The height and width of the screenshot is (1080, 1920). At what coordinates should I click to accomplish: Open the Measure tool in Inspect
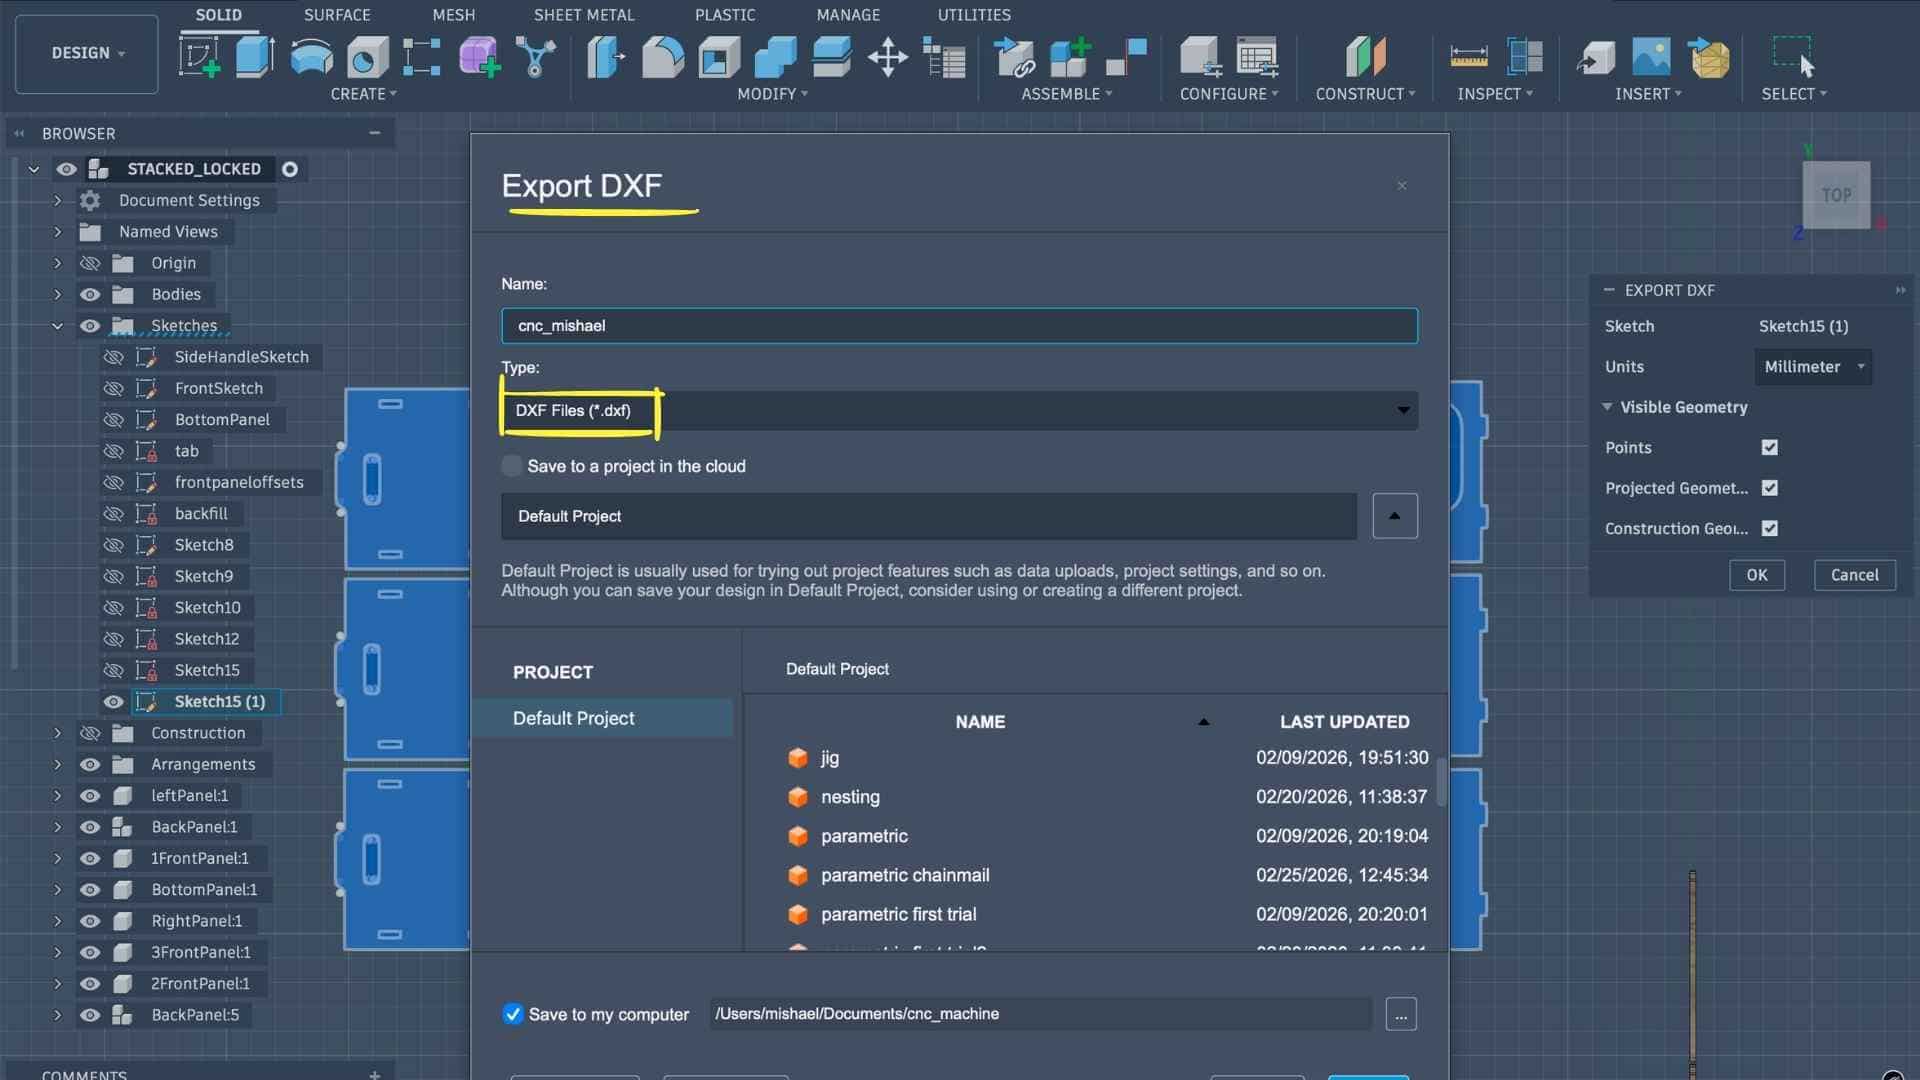coord(1468,57)
